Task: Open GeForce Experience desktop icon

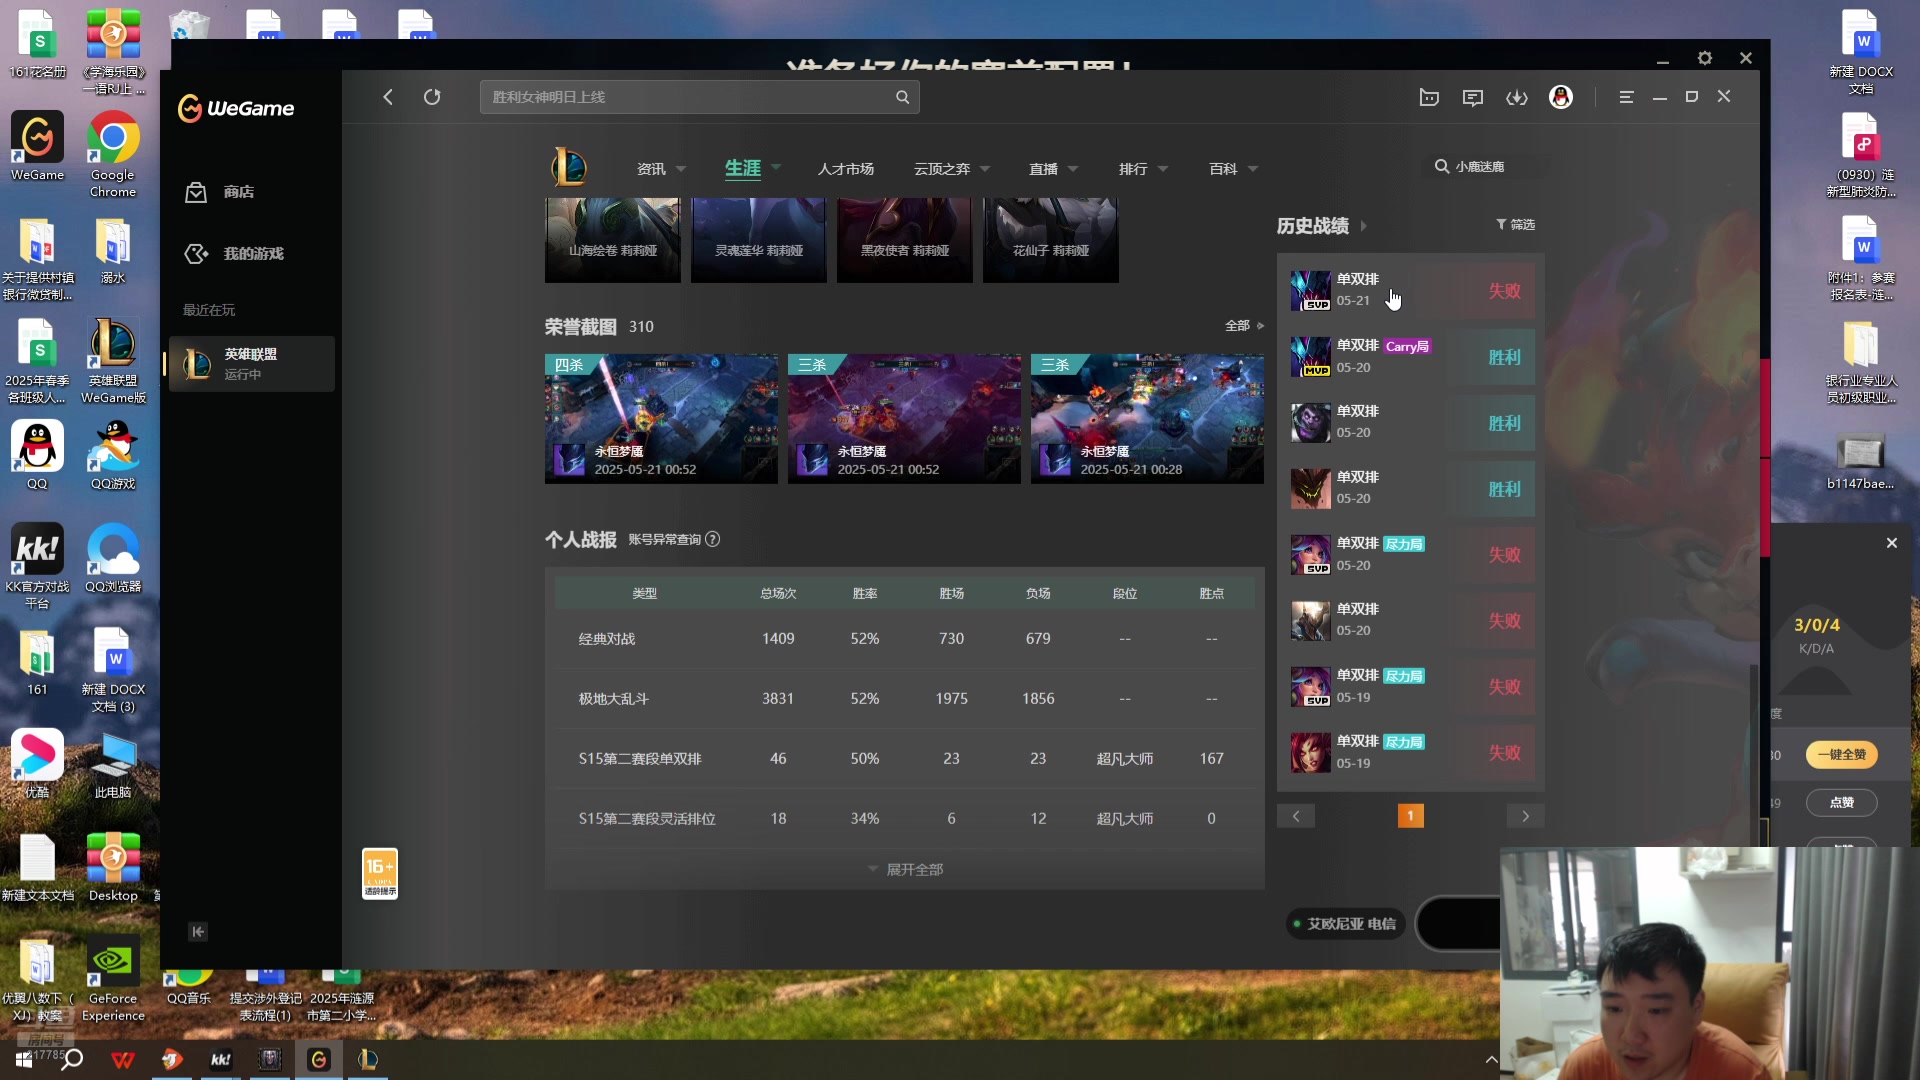Action: pos(113,980)
